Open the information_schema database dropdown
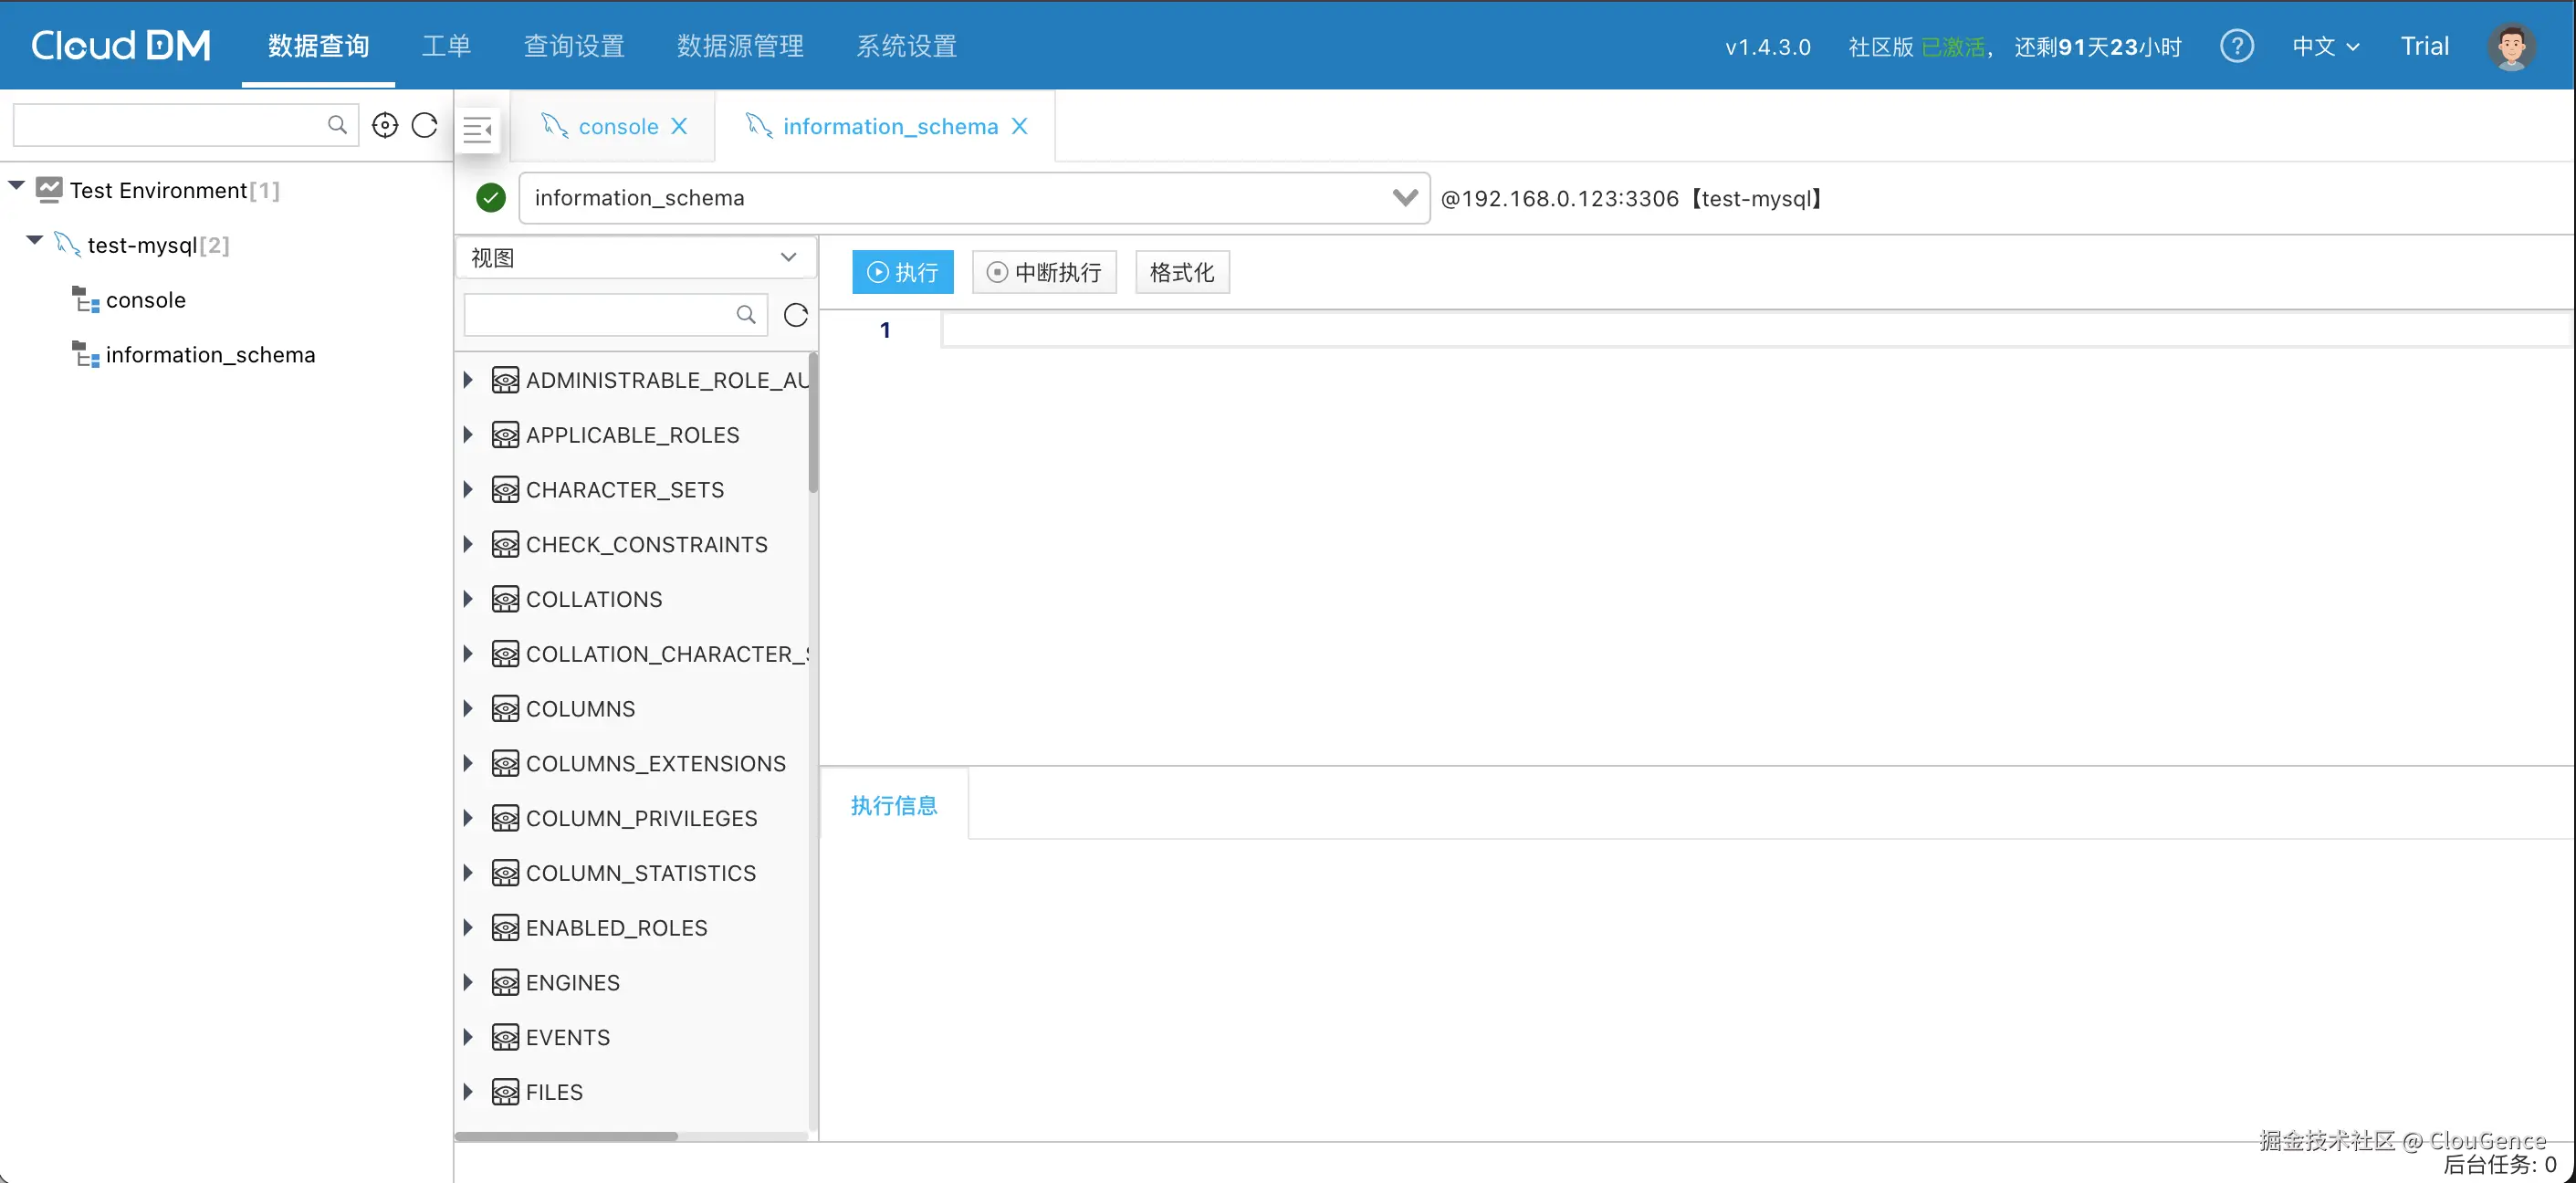2576x1183 pixels. pyautogui.click(x=1404, y=198)
